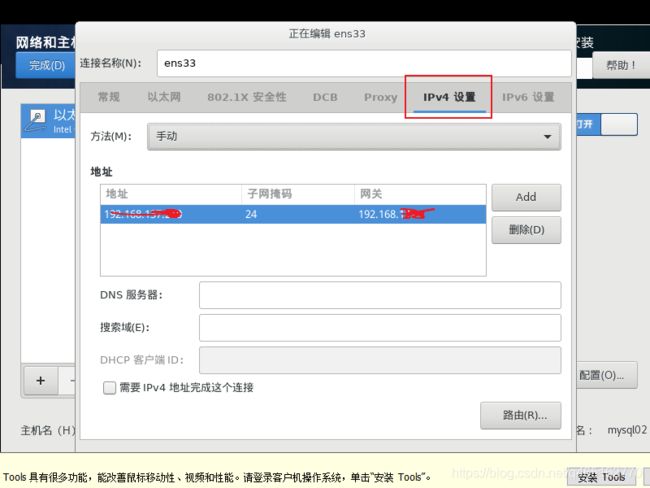Click the 配置(O)... button in the background window

pos(607,375)
